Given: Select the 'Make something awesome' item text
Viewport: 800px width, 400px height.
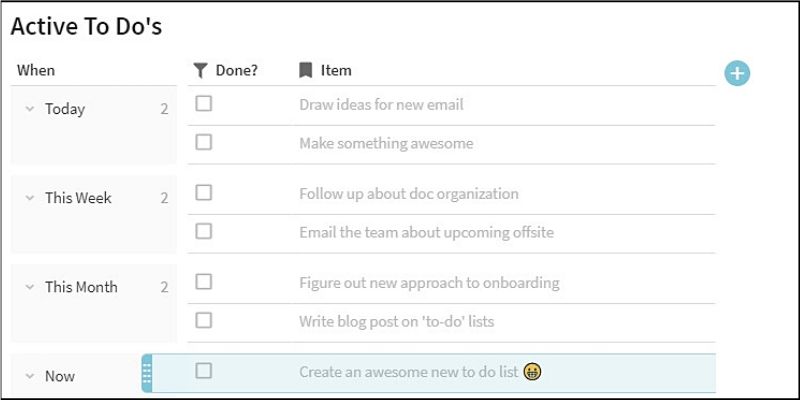Looking at the screenshot, I should (386, 143).
